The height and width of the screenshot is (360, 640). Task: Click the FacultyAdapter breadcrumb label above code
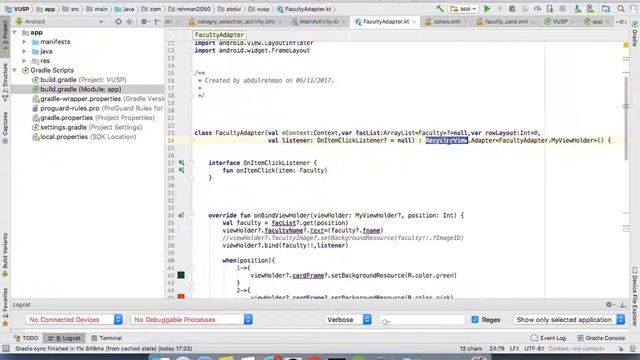click(x=219, y=35)
